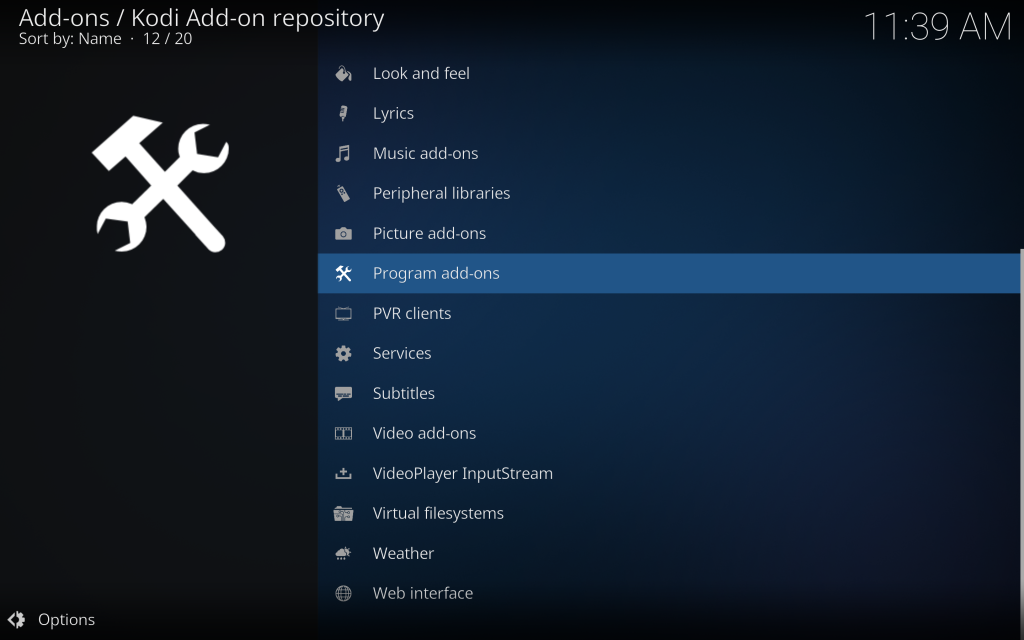Click the music note icon for Music add-ons

(x=343, y=153)
